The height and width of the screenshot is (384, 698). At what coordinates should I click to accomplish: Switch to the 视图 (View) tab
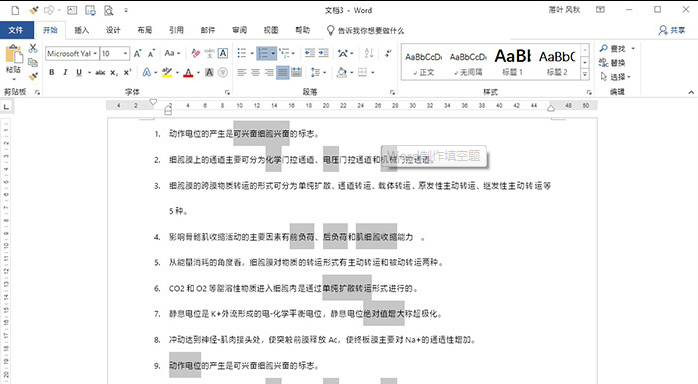point(271,30)
